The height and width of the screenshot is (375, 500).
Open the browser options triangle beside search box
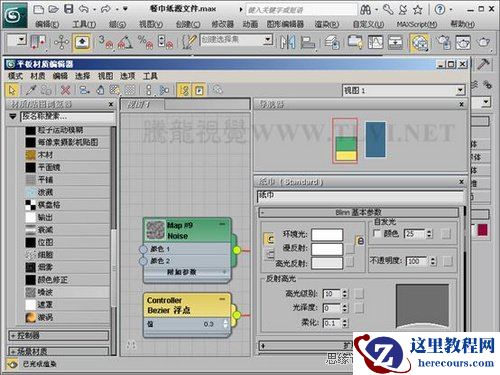[13, 116]
